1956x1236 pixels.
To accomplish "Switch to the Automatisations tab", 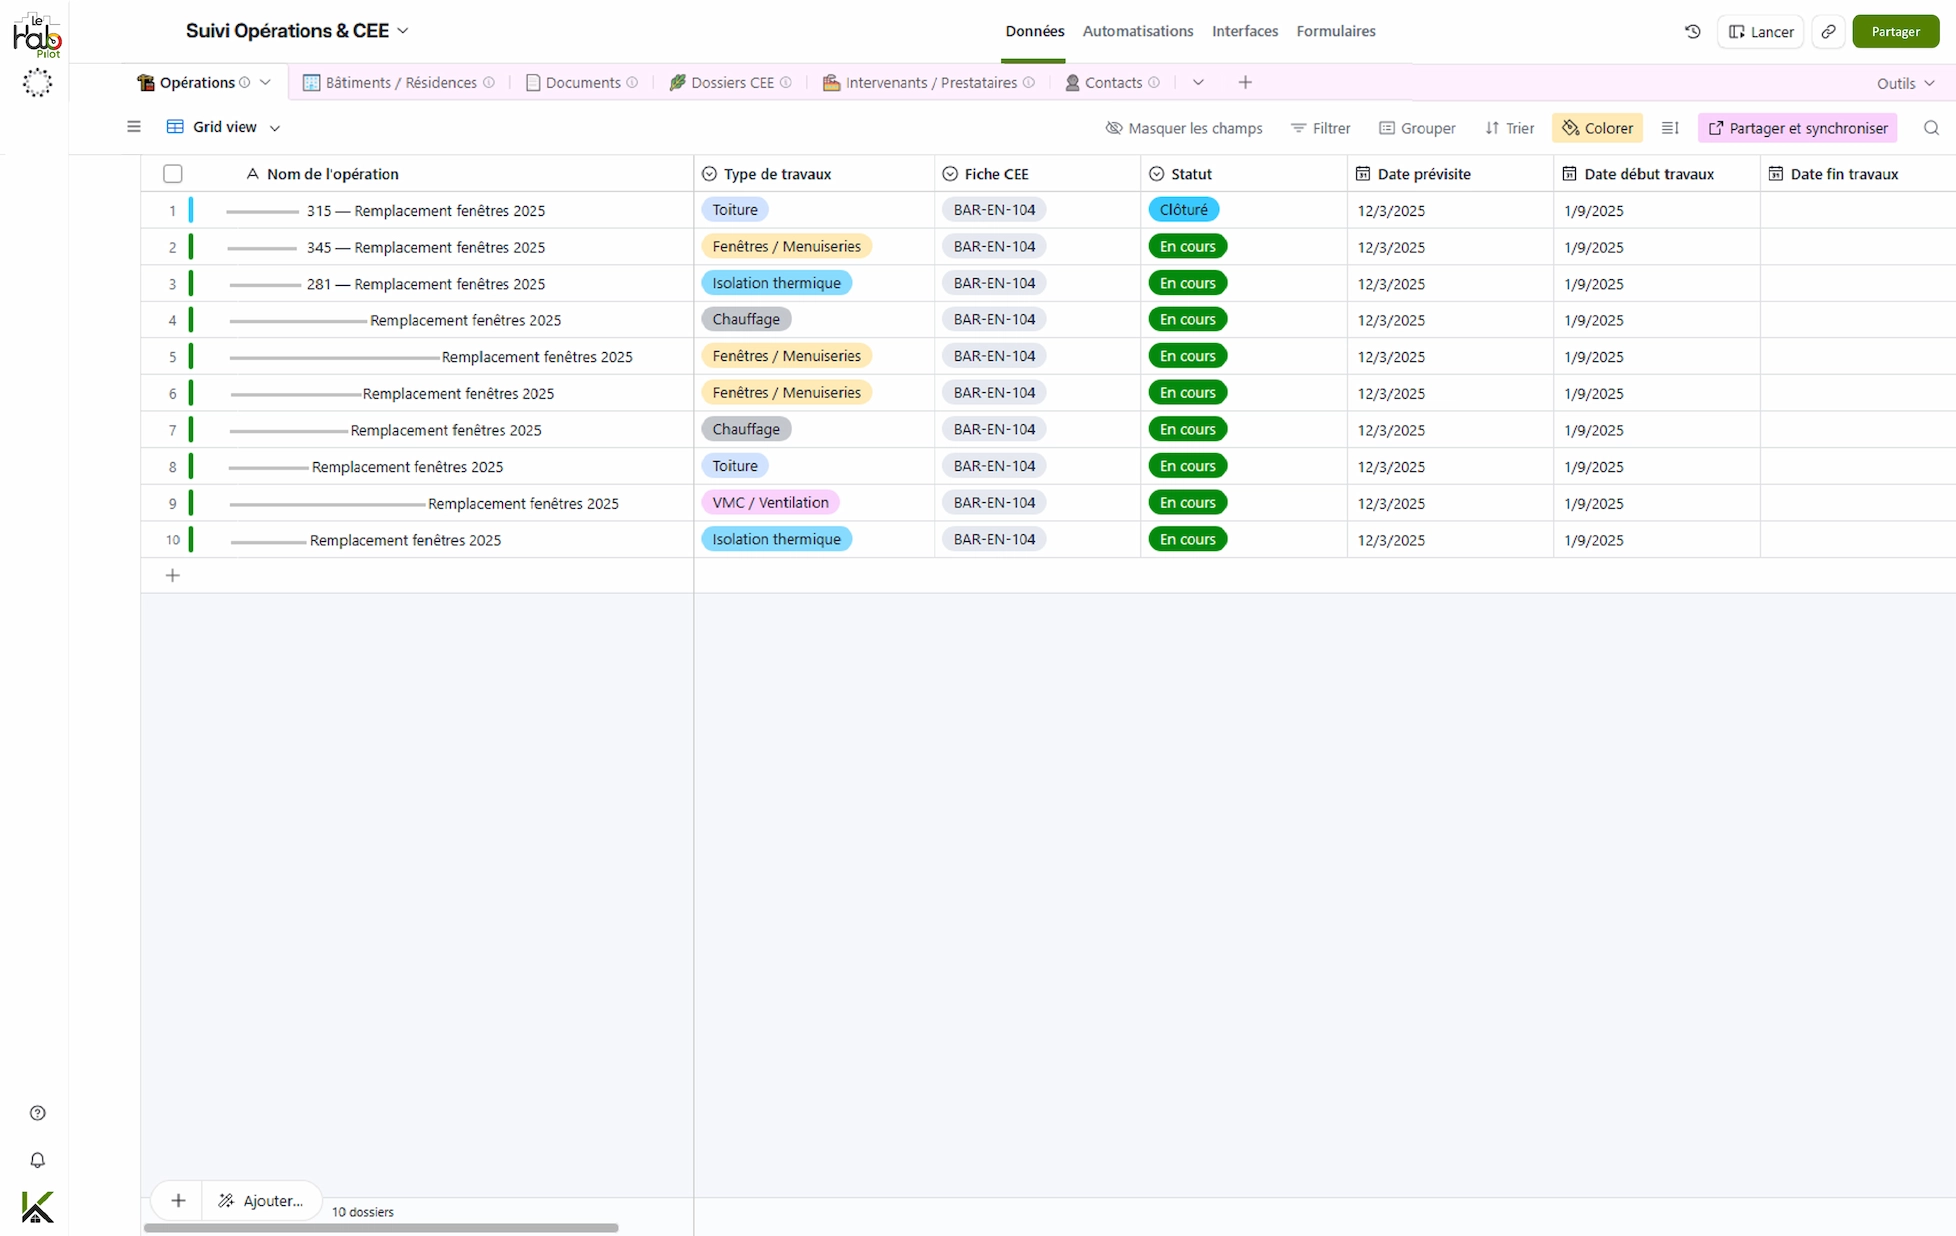I will (1138, 31).
